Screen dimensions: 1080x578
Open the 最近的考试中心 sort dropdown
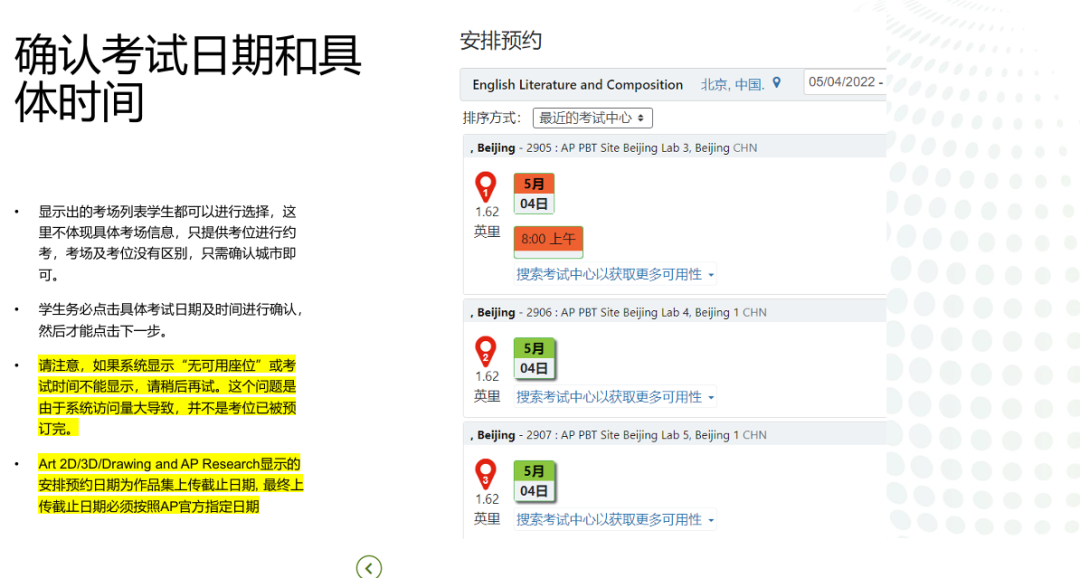(593, 118)
